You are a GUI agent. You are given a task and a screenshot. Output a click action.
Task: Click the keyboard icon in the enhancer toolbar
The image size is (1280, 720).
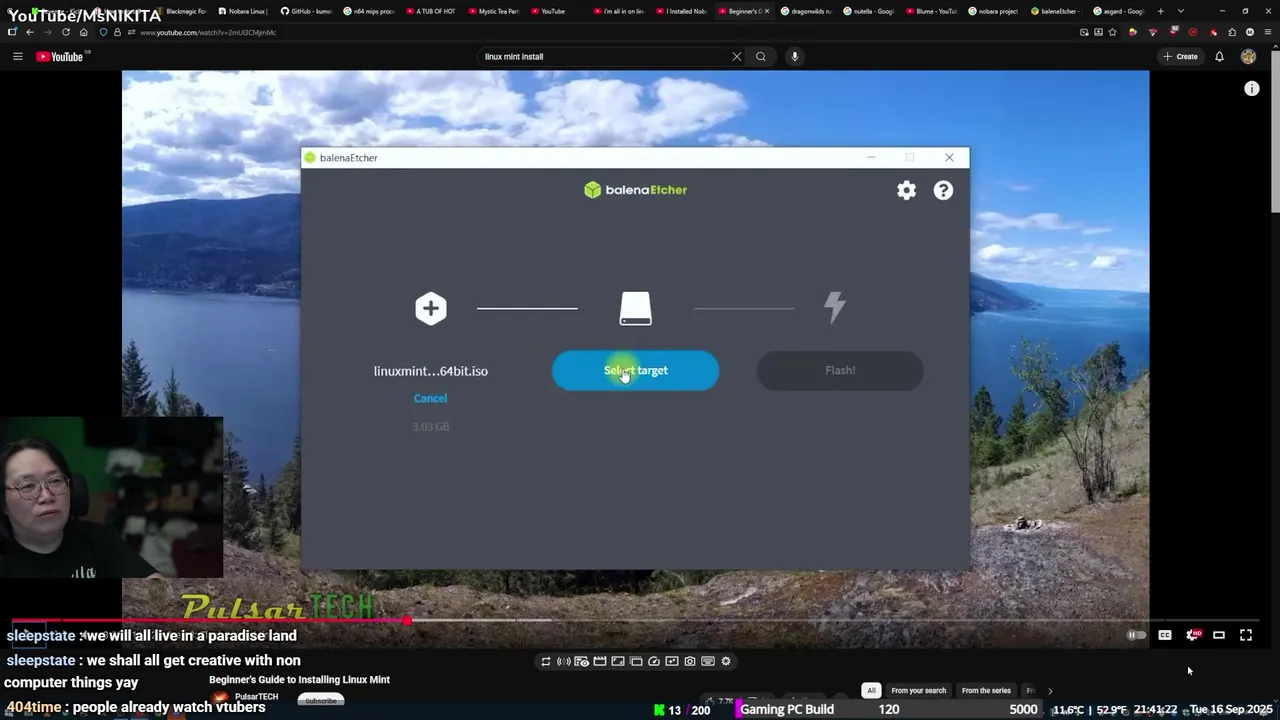(708, 661)
